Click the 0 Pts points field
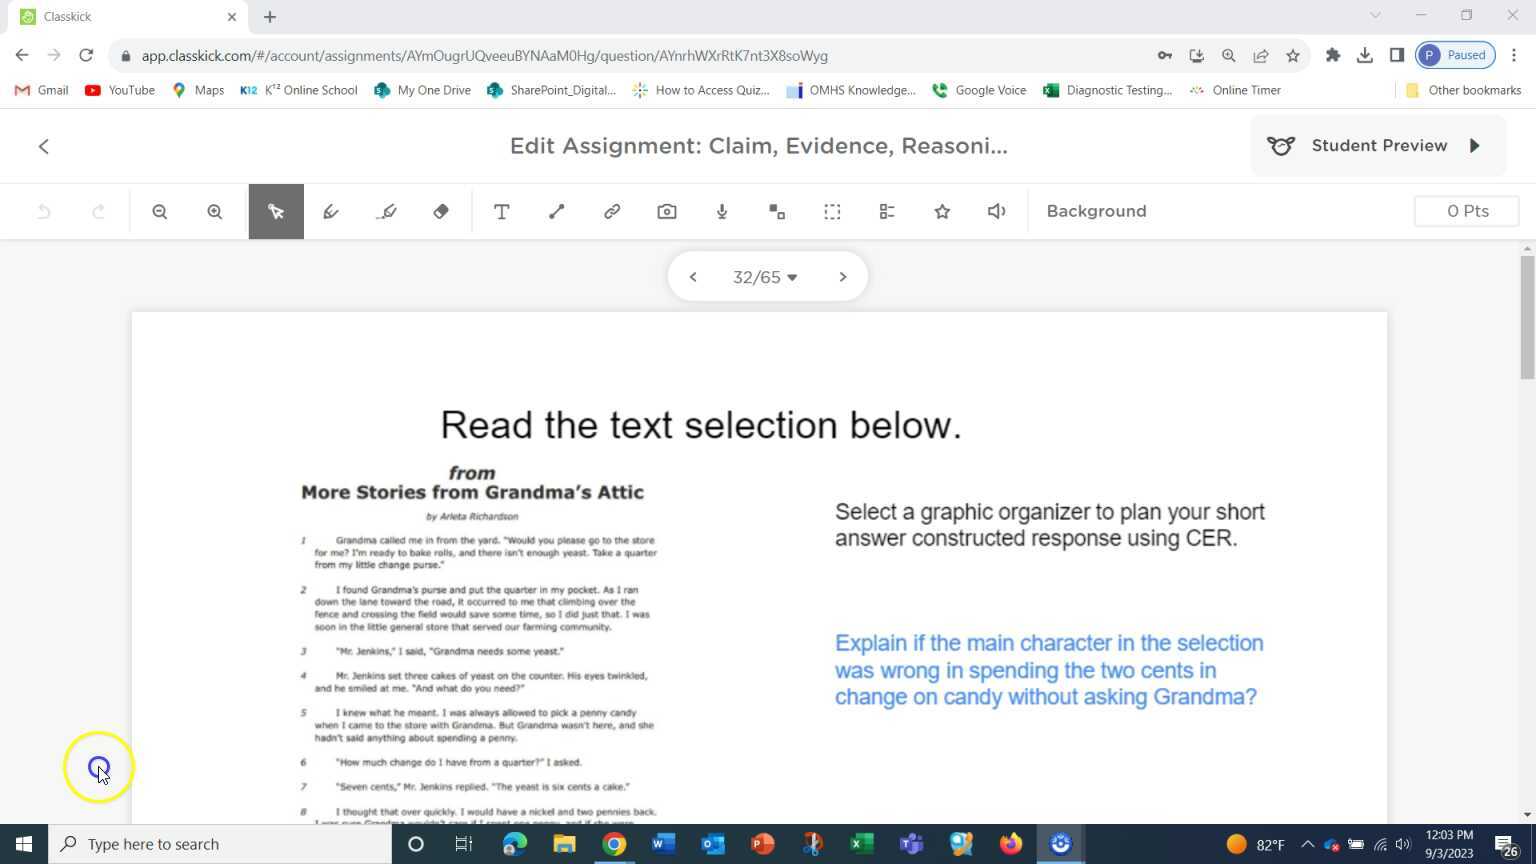The image size is (1536, 864). [1466, 211]
